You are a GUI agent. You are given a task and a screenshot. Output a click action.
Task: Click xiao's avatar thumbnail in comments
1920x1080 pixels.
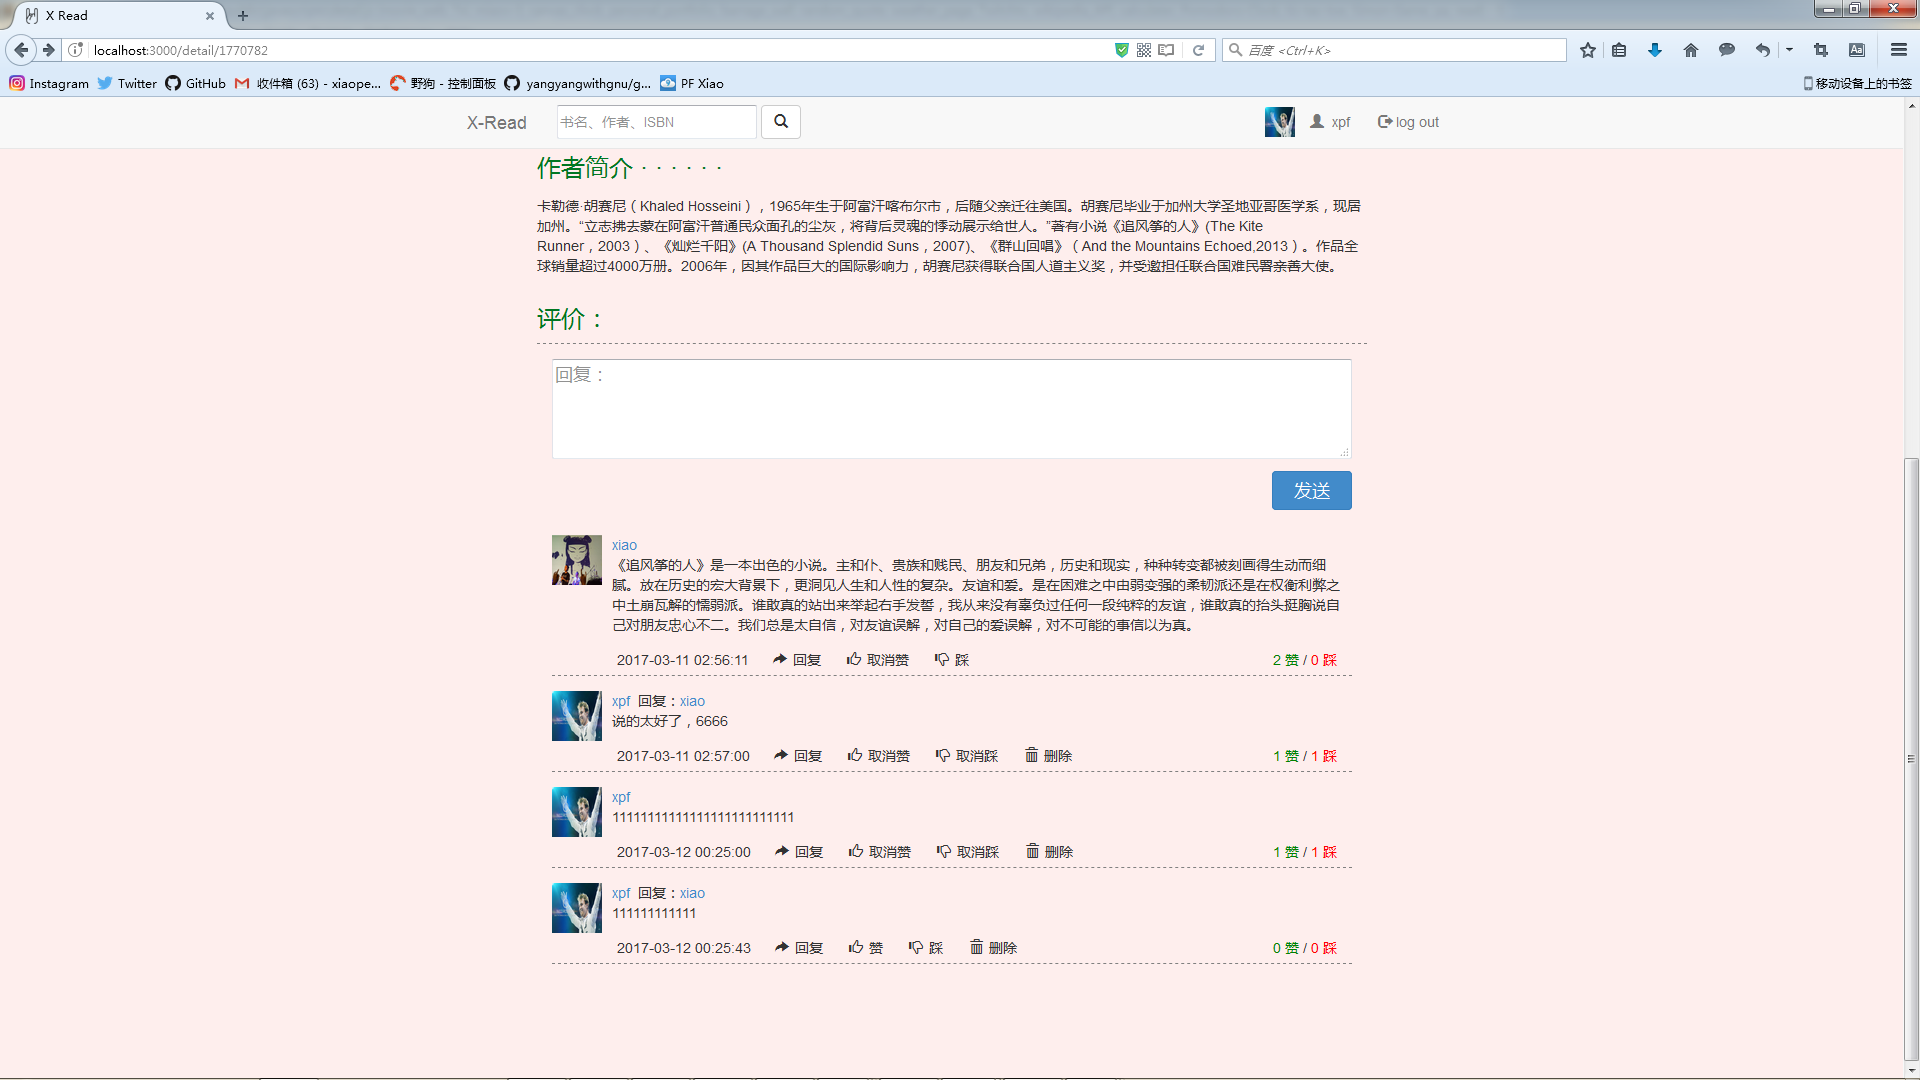[x=577, y=560]
